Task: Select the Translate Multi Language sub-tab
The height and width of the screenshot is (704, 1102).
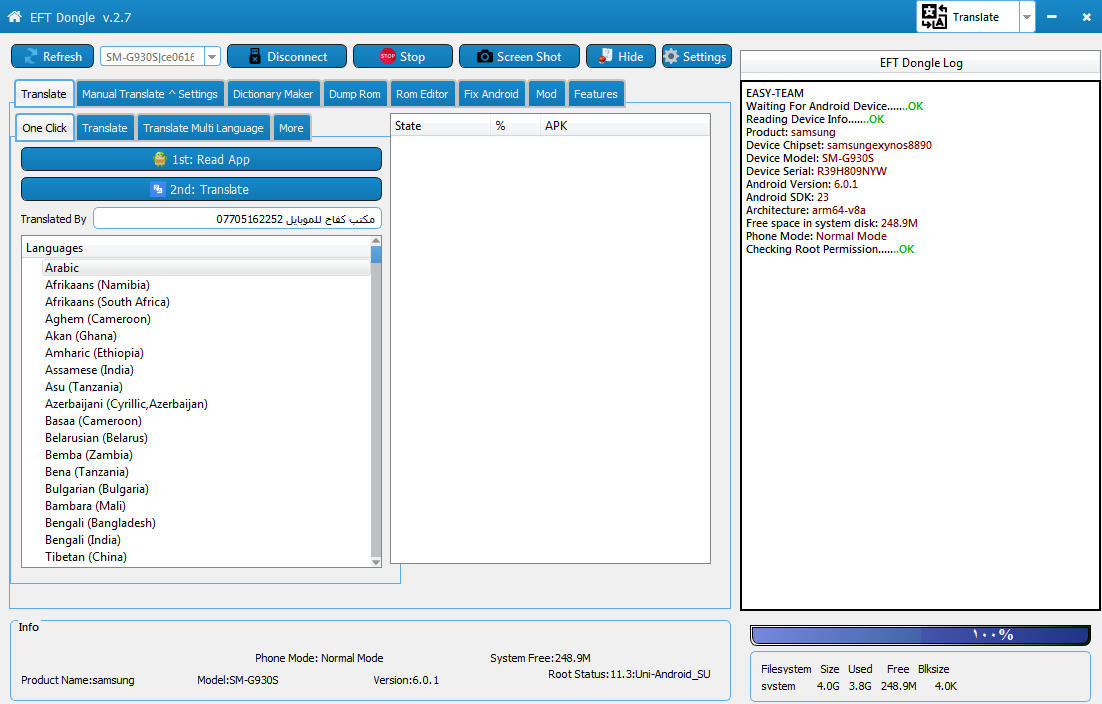Action: click(203, 128)
